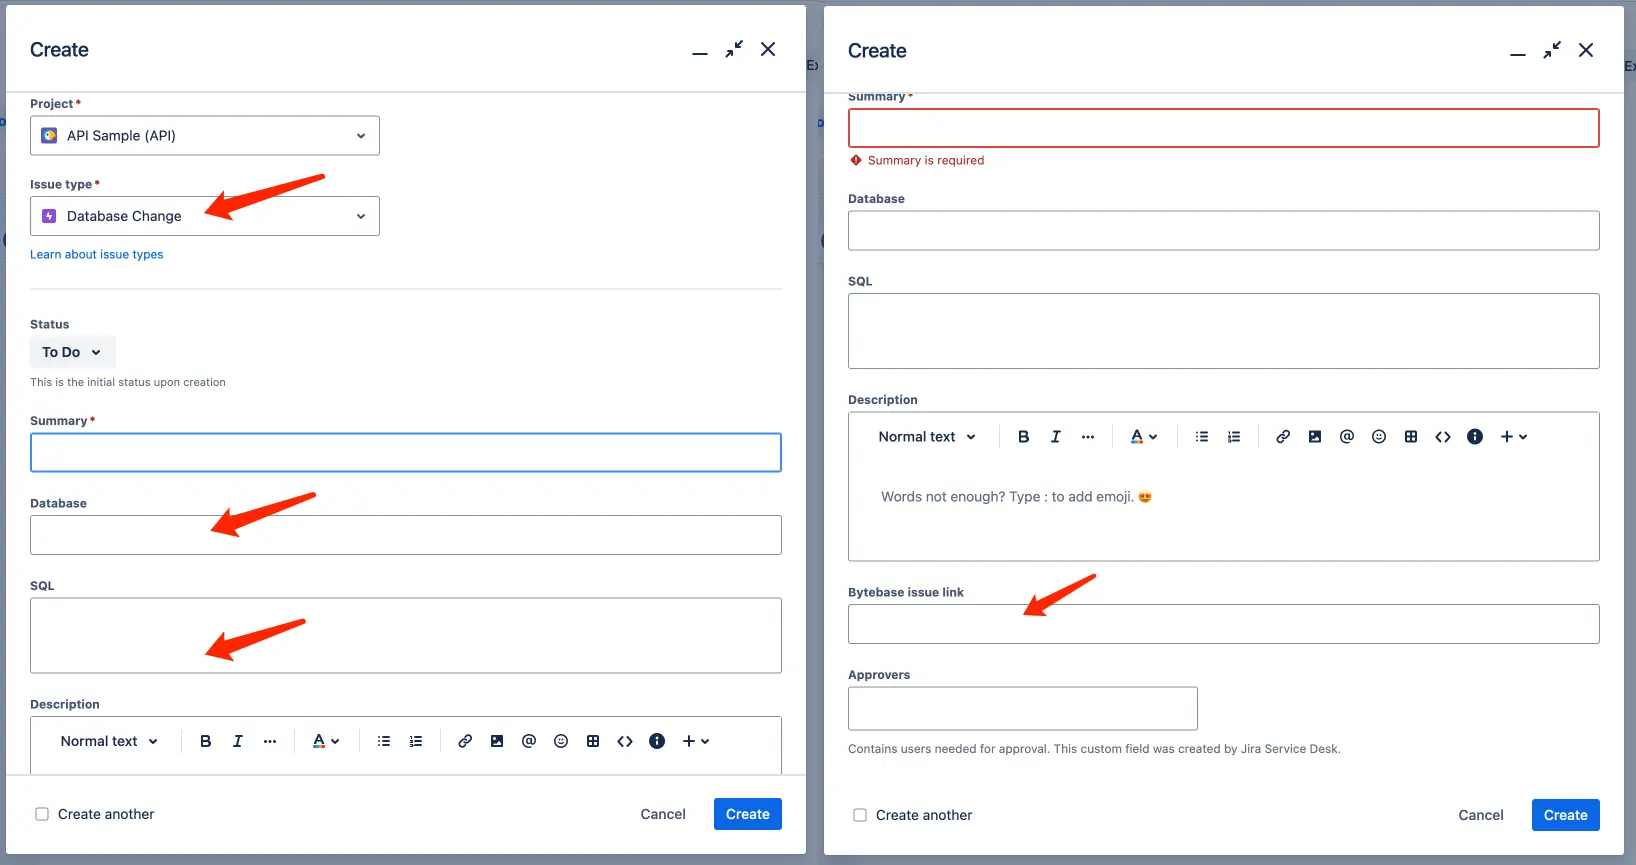1636x865 pixels.
Task: Check Create another in left dialog
Action: click(x=42, y=814)
